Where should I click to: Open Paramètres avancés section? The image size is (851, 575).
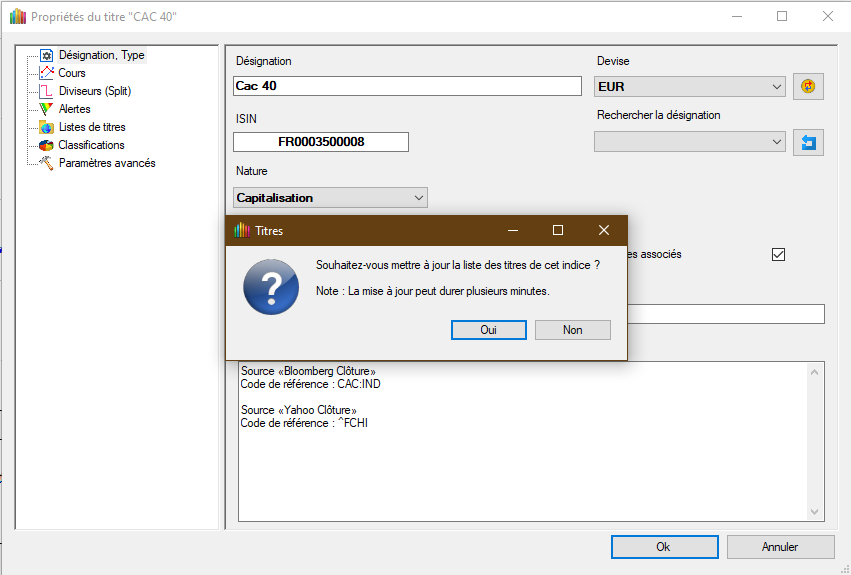coord(107,162)
